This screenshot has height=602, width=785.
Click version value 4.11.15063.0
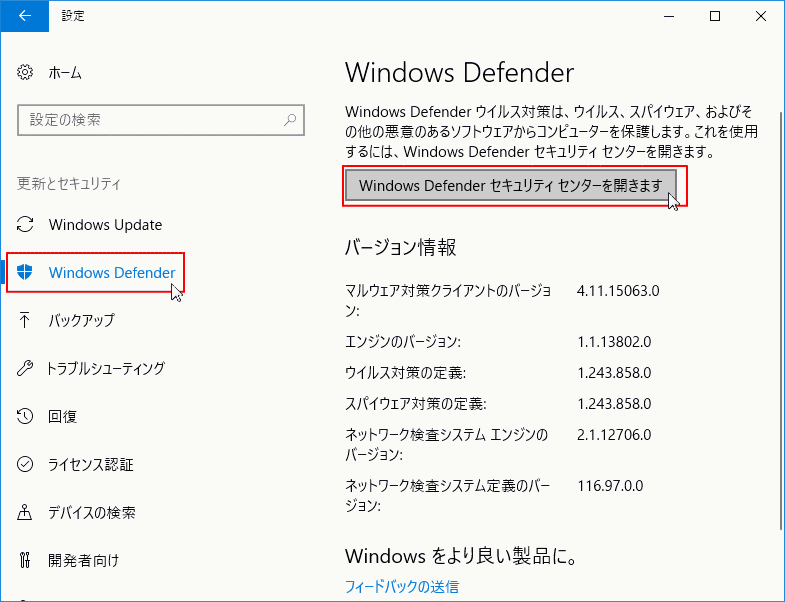coord(618,290)
